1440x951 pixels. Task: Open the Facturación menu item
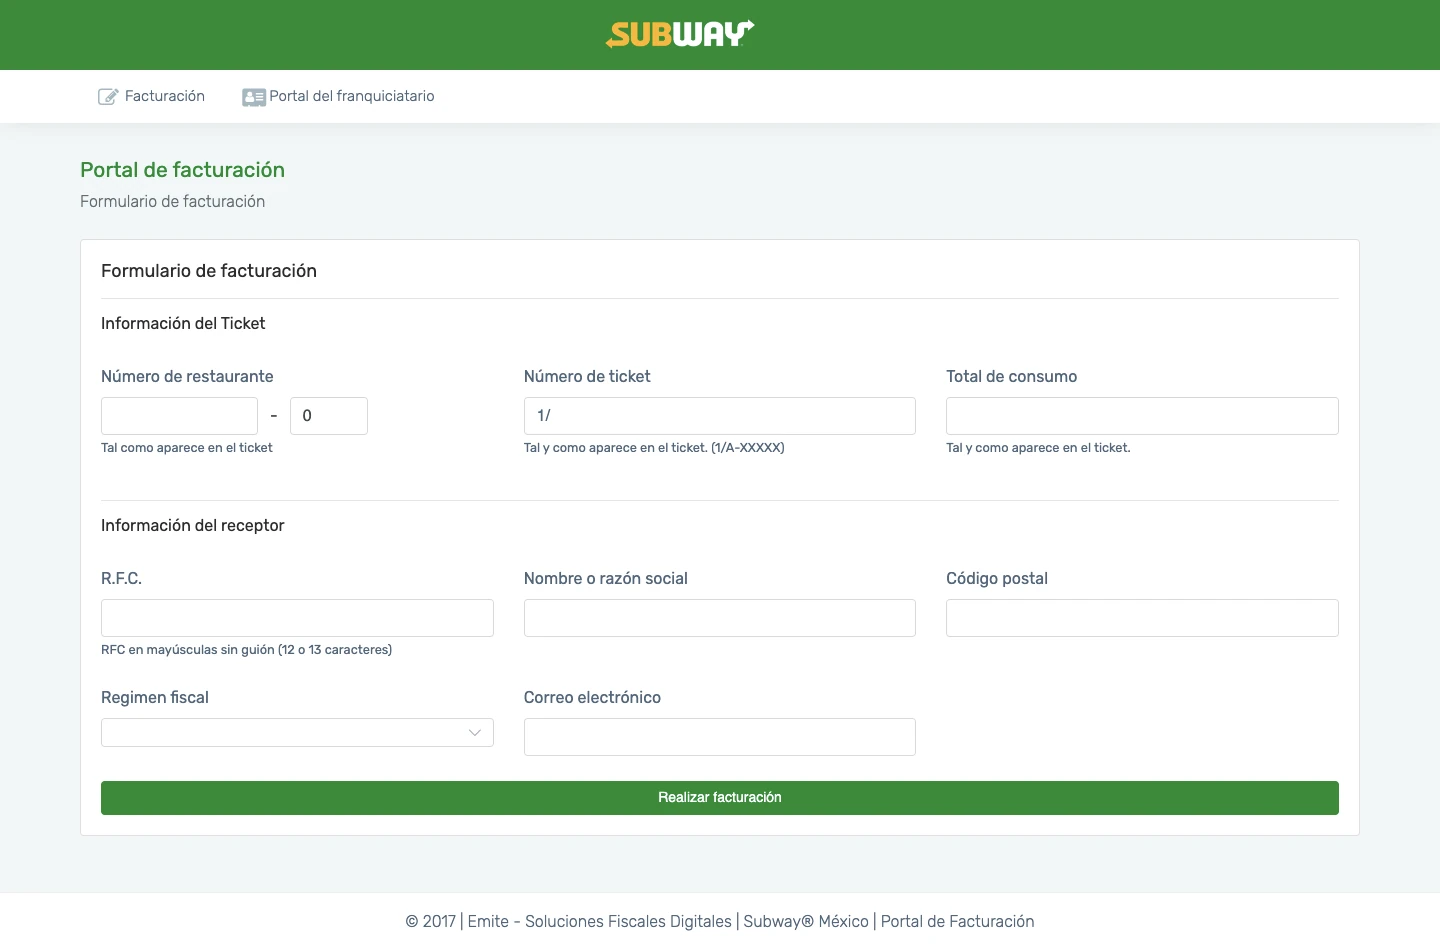(151, 96)
